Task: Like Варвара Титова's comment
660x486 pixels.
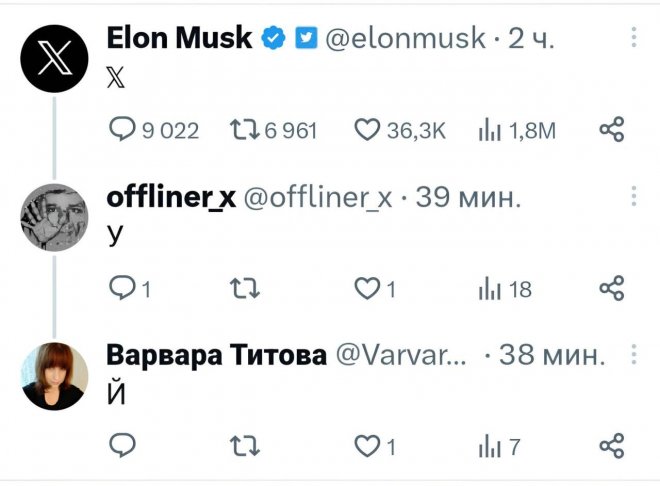Action: click(368, 444)
